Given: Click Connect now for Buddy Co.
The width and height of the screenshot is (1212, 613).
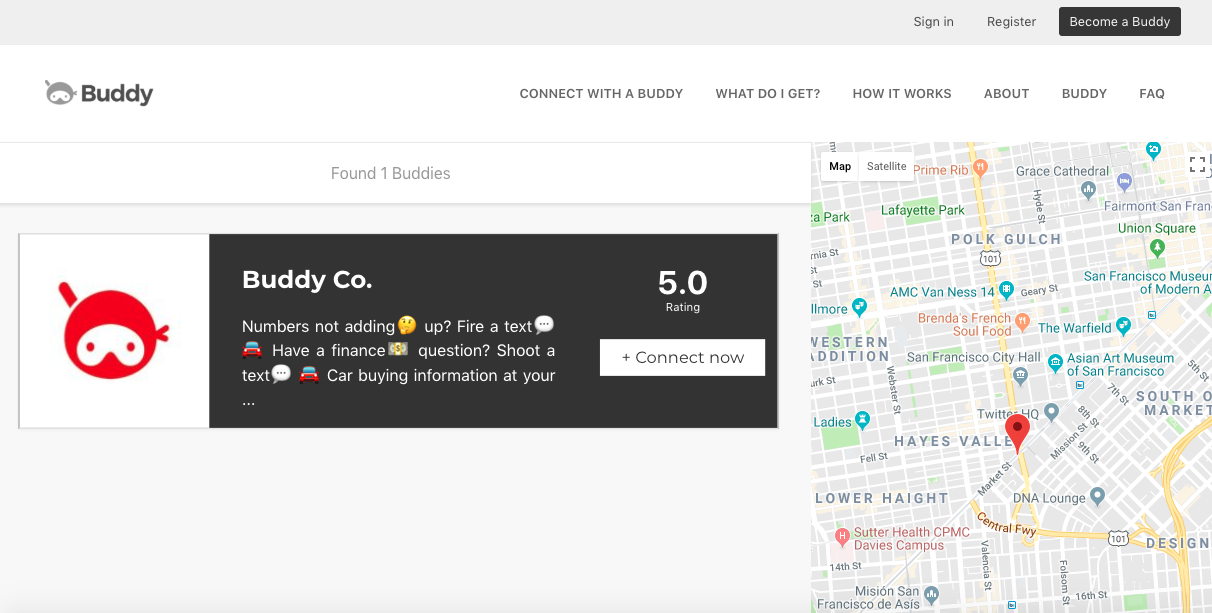Looking at the screenshot, I should pos(682,357).
